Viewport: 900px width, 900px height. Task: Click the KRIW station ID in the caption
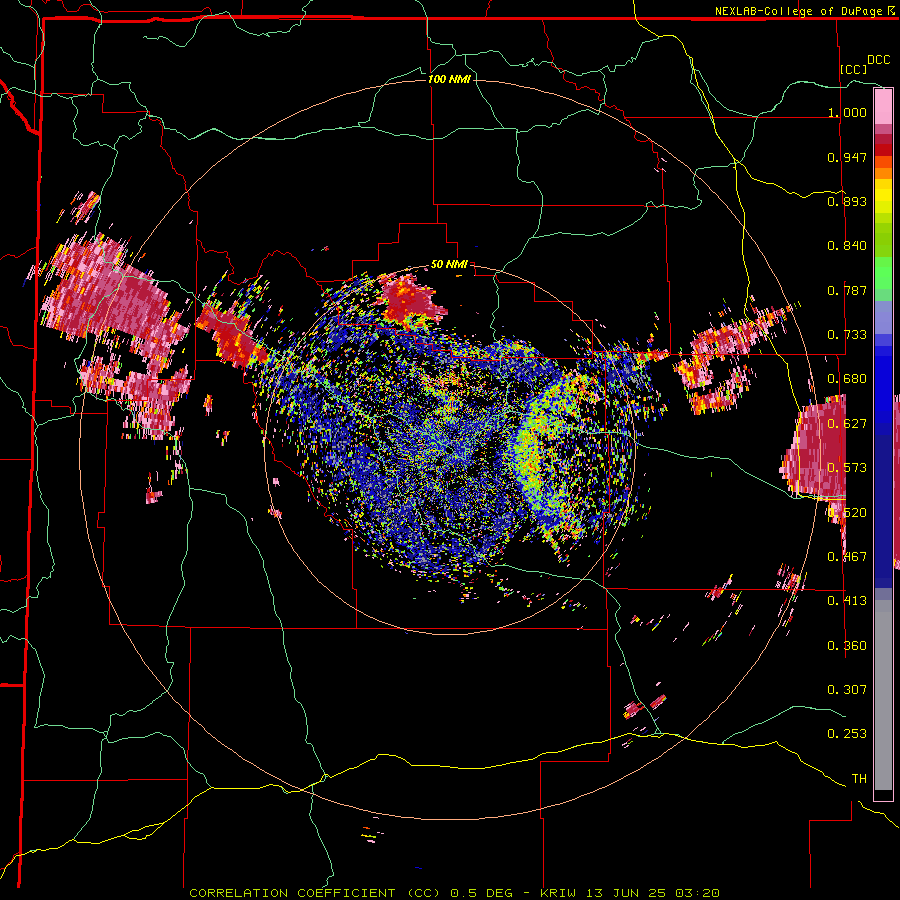coord(558,893)
